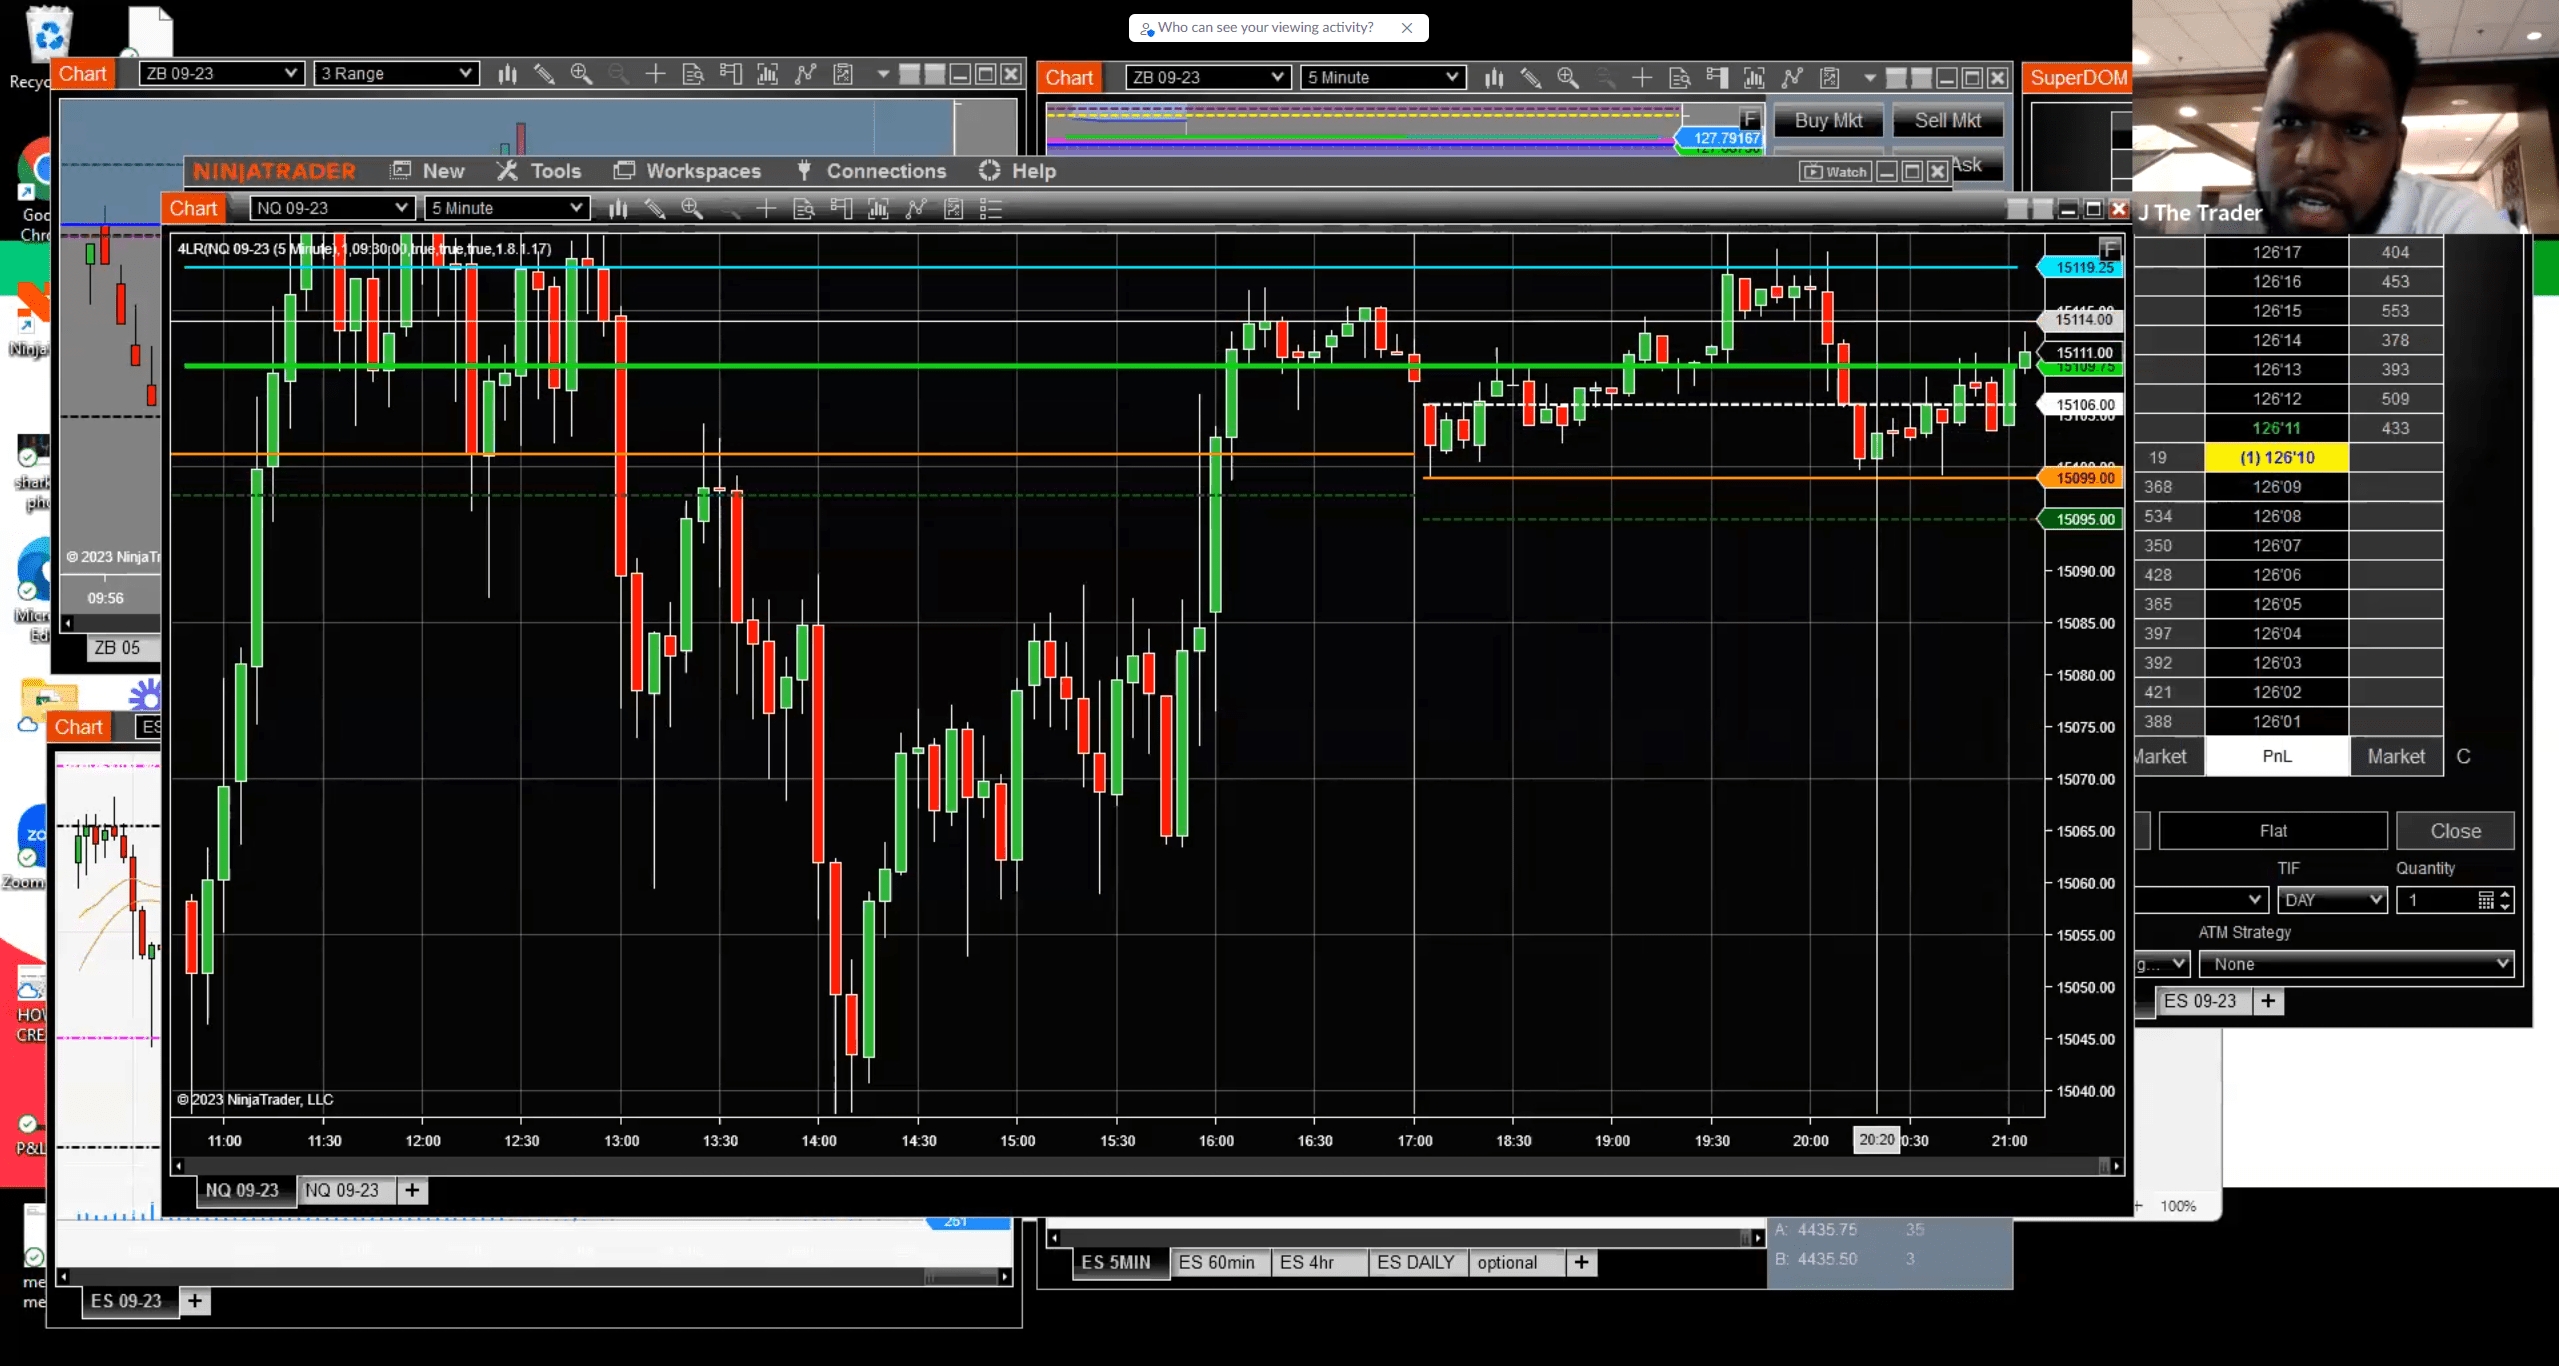Expand ZB 09-23 instrument dropdown in 5 Minute chart
The height and width of the screenshot is (1366, 2559).
click(x=1207, y=77)
